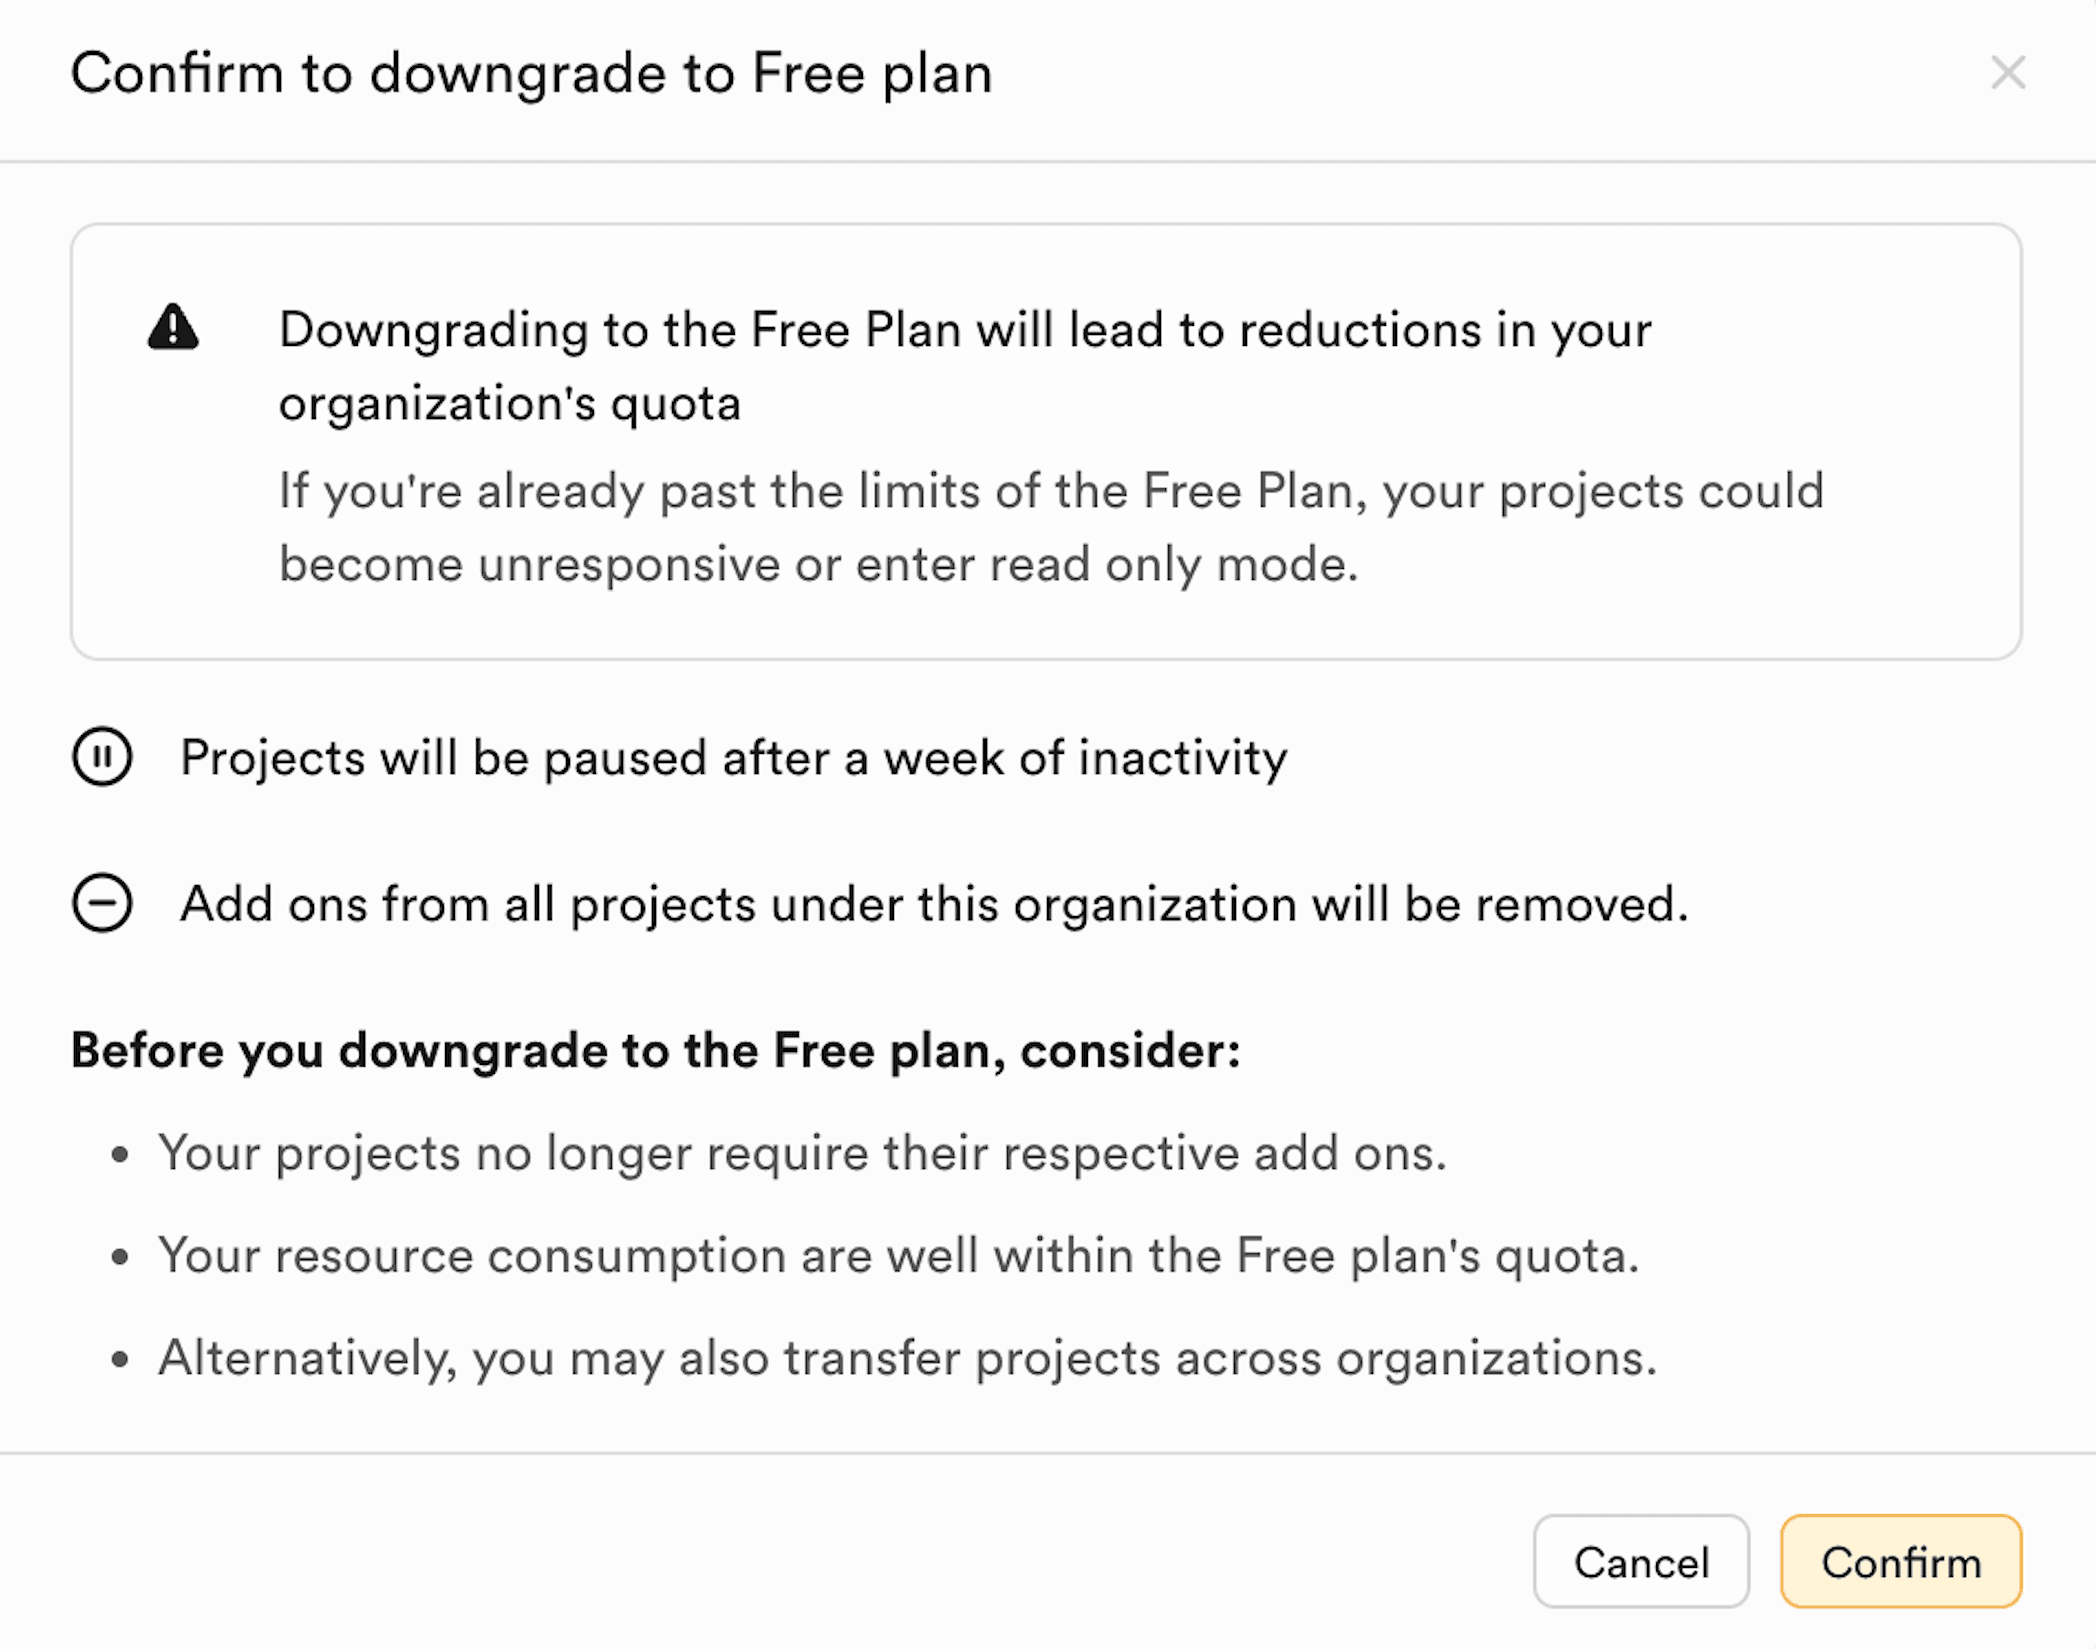The image size is (2096, 1649).
Task: Select the icon beside the inactivity pause notice
Action: pyautogui.click(x=103, y=758)
